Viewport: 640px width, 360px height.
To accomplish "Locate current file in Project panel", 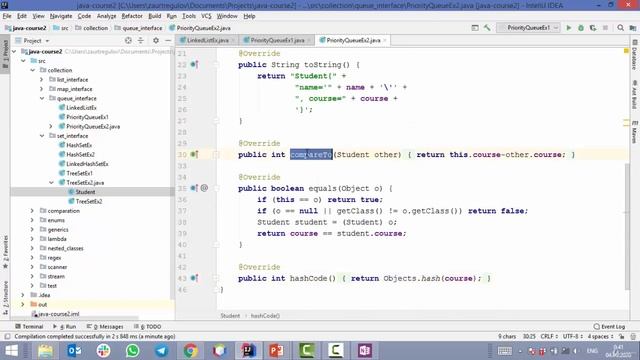I will click(x=128, y=40).
